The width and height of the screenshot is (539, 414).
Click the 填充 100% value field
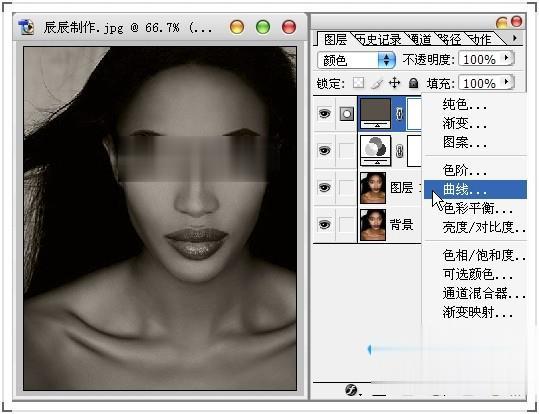click(x=480, y=83)
